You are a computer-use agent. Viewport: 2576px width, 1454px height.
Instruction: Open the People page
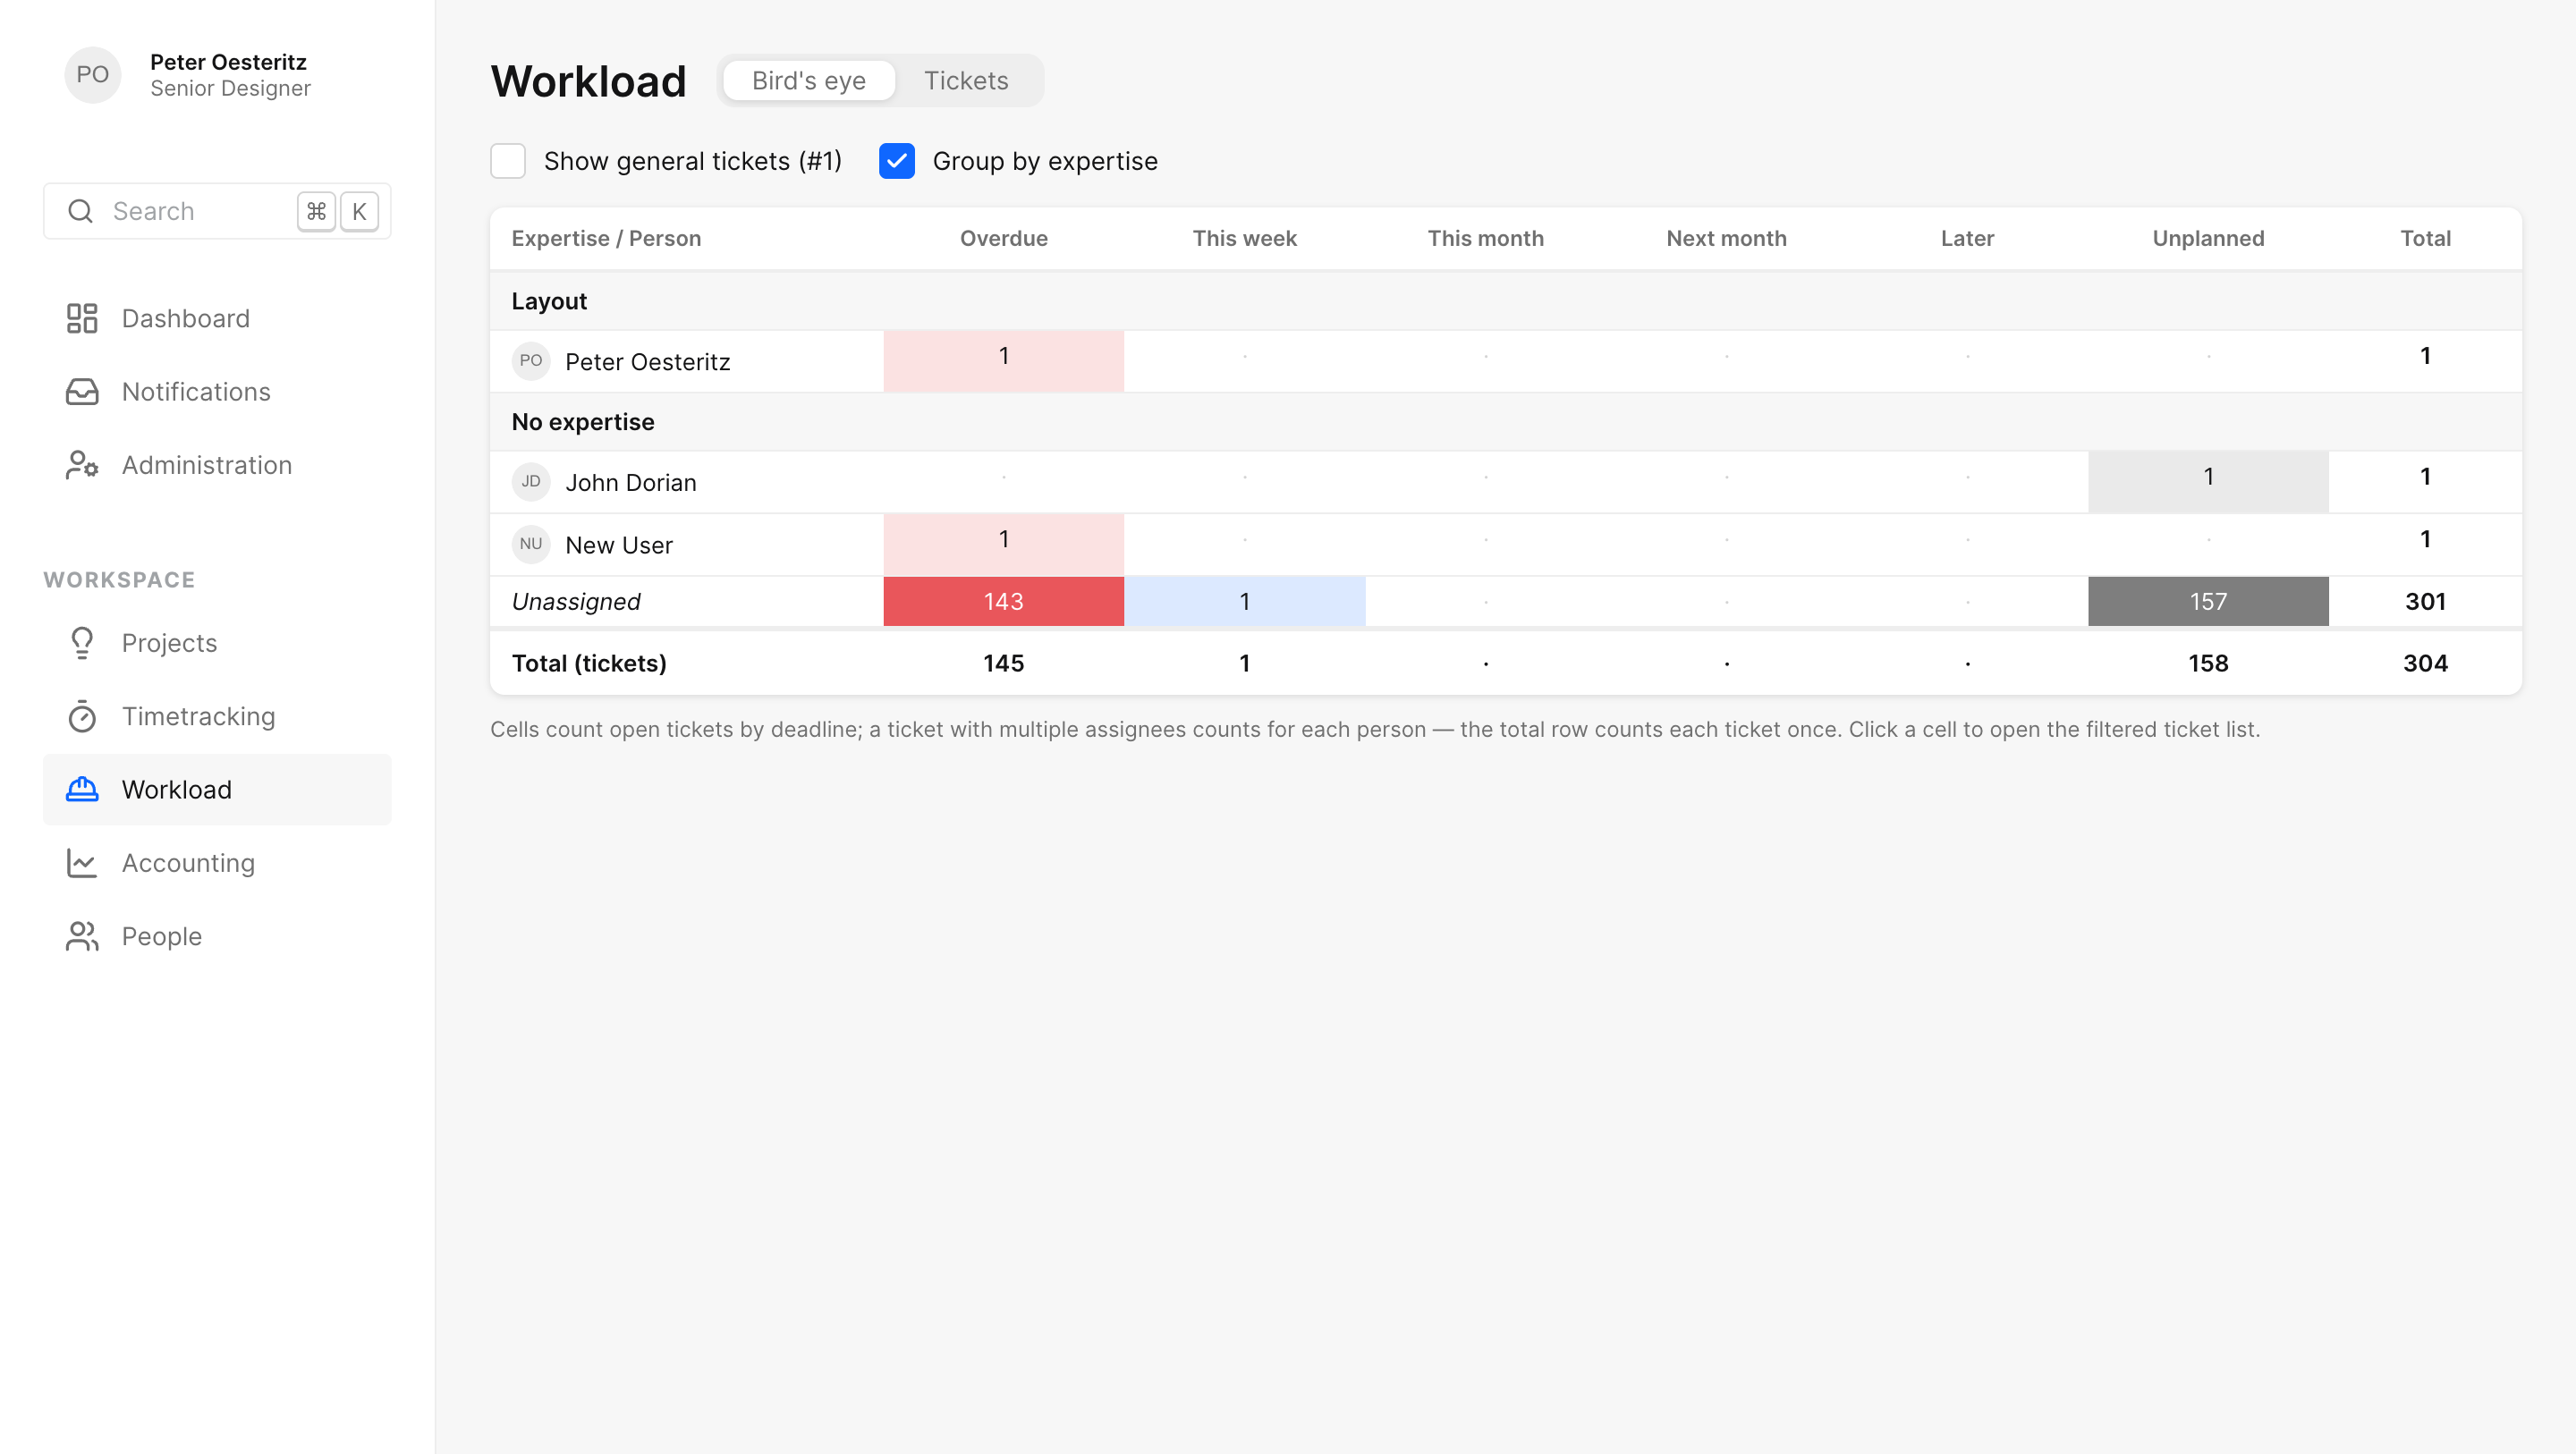(217, 936)
